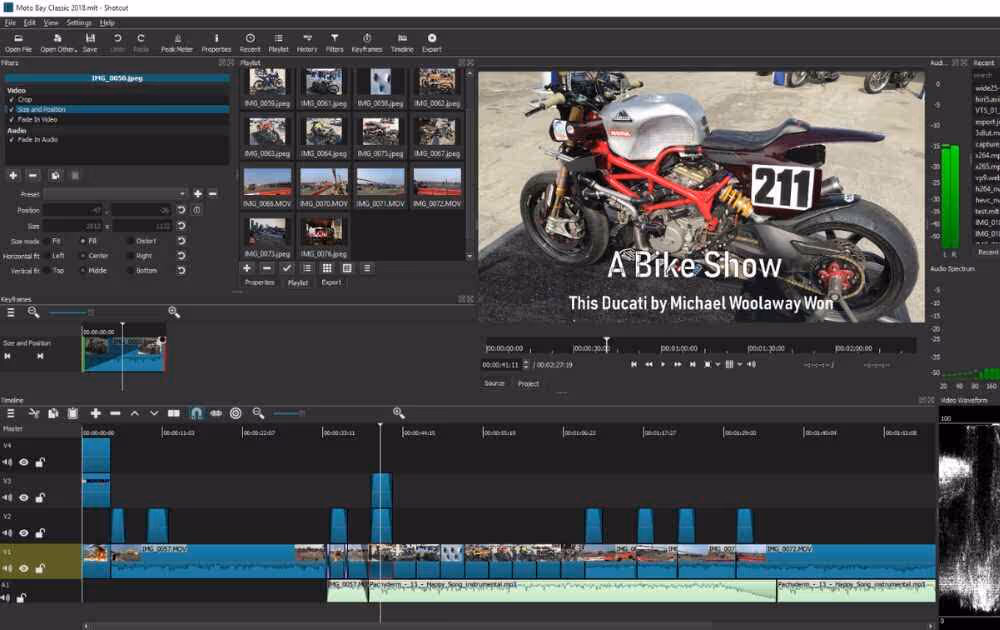Toggle ripple mode on timeline

click(x=216, y=413)
